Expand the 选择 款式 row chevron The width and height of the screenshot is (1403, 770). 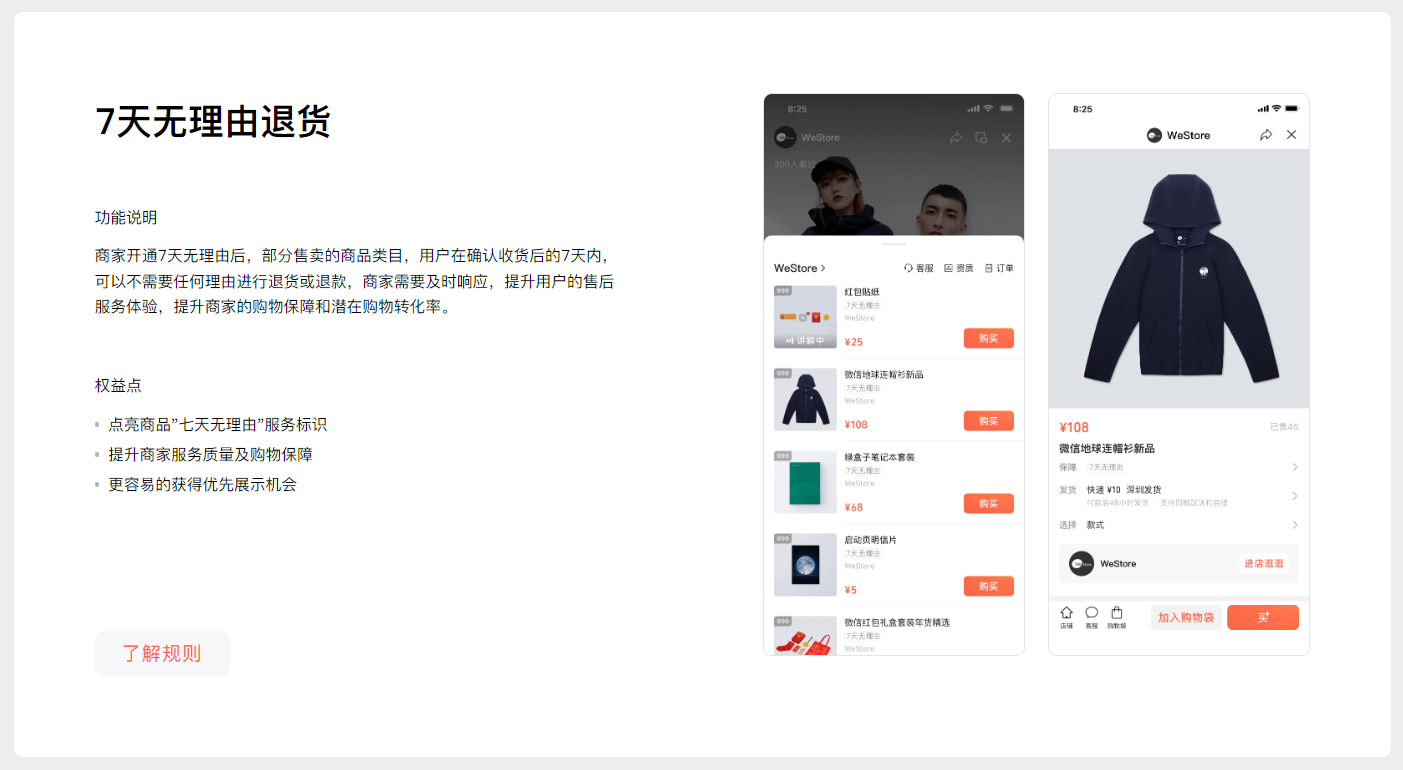coord(1295,525)
